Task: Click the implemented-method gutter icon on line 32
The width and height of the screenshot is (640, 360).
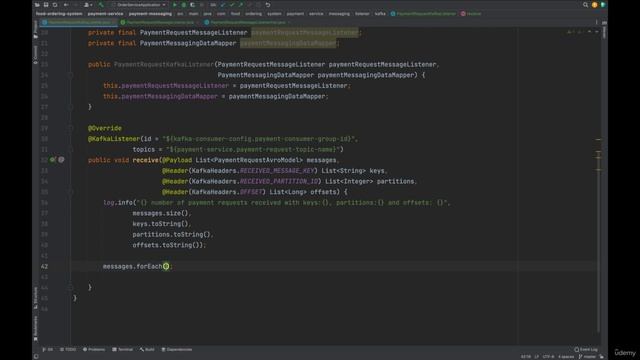Action: pos(53,160)
